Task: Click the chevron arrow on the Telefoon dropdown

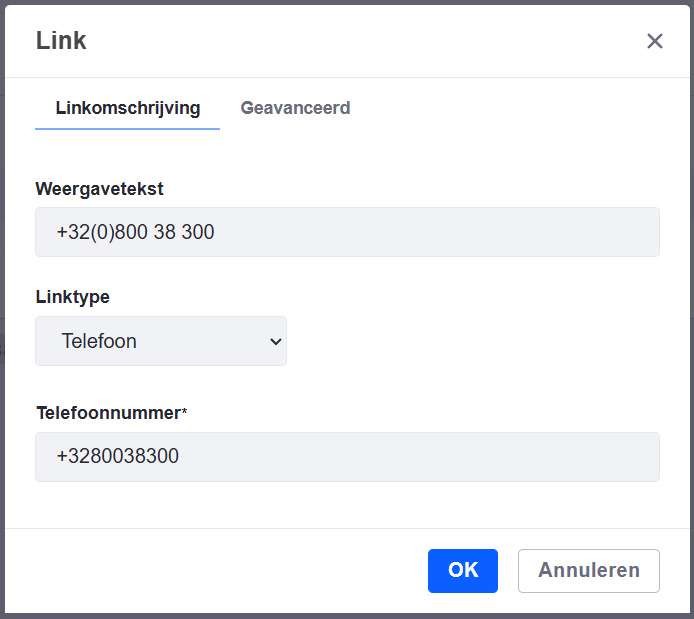Action: coord(276,341)
